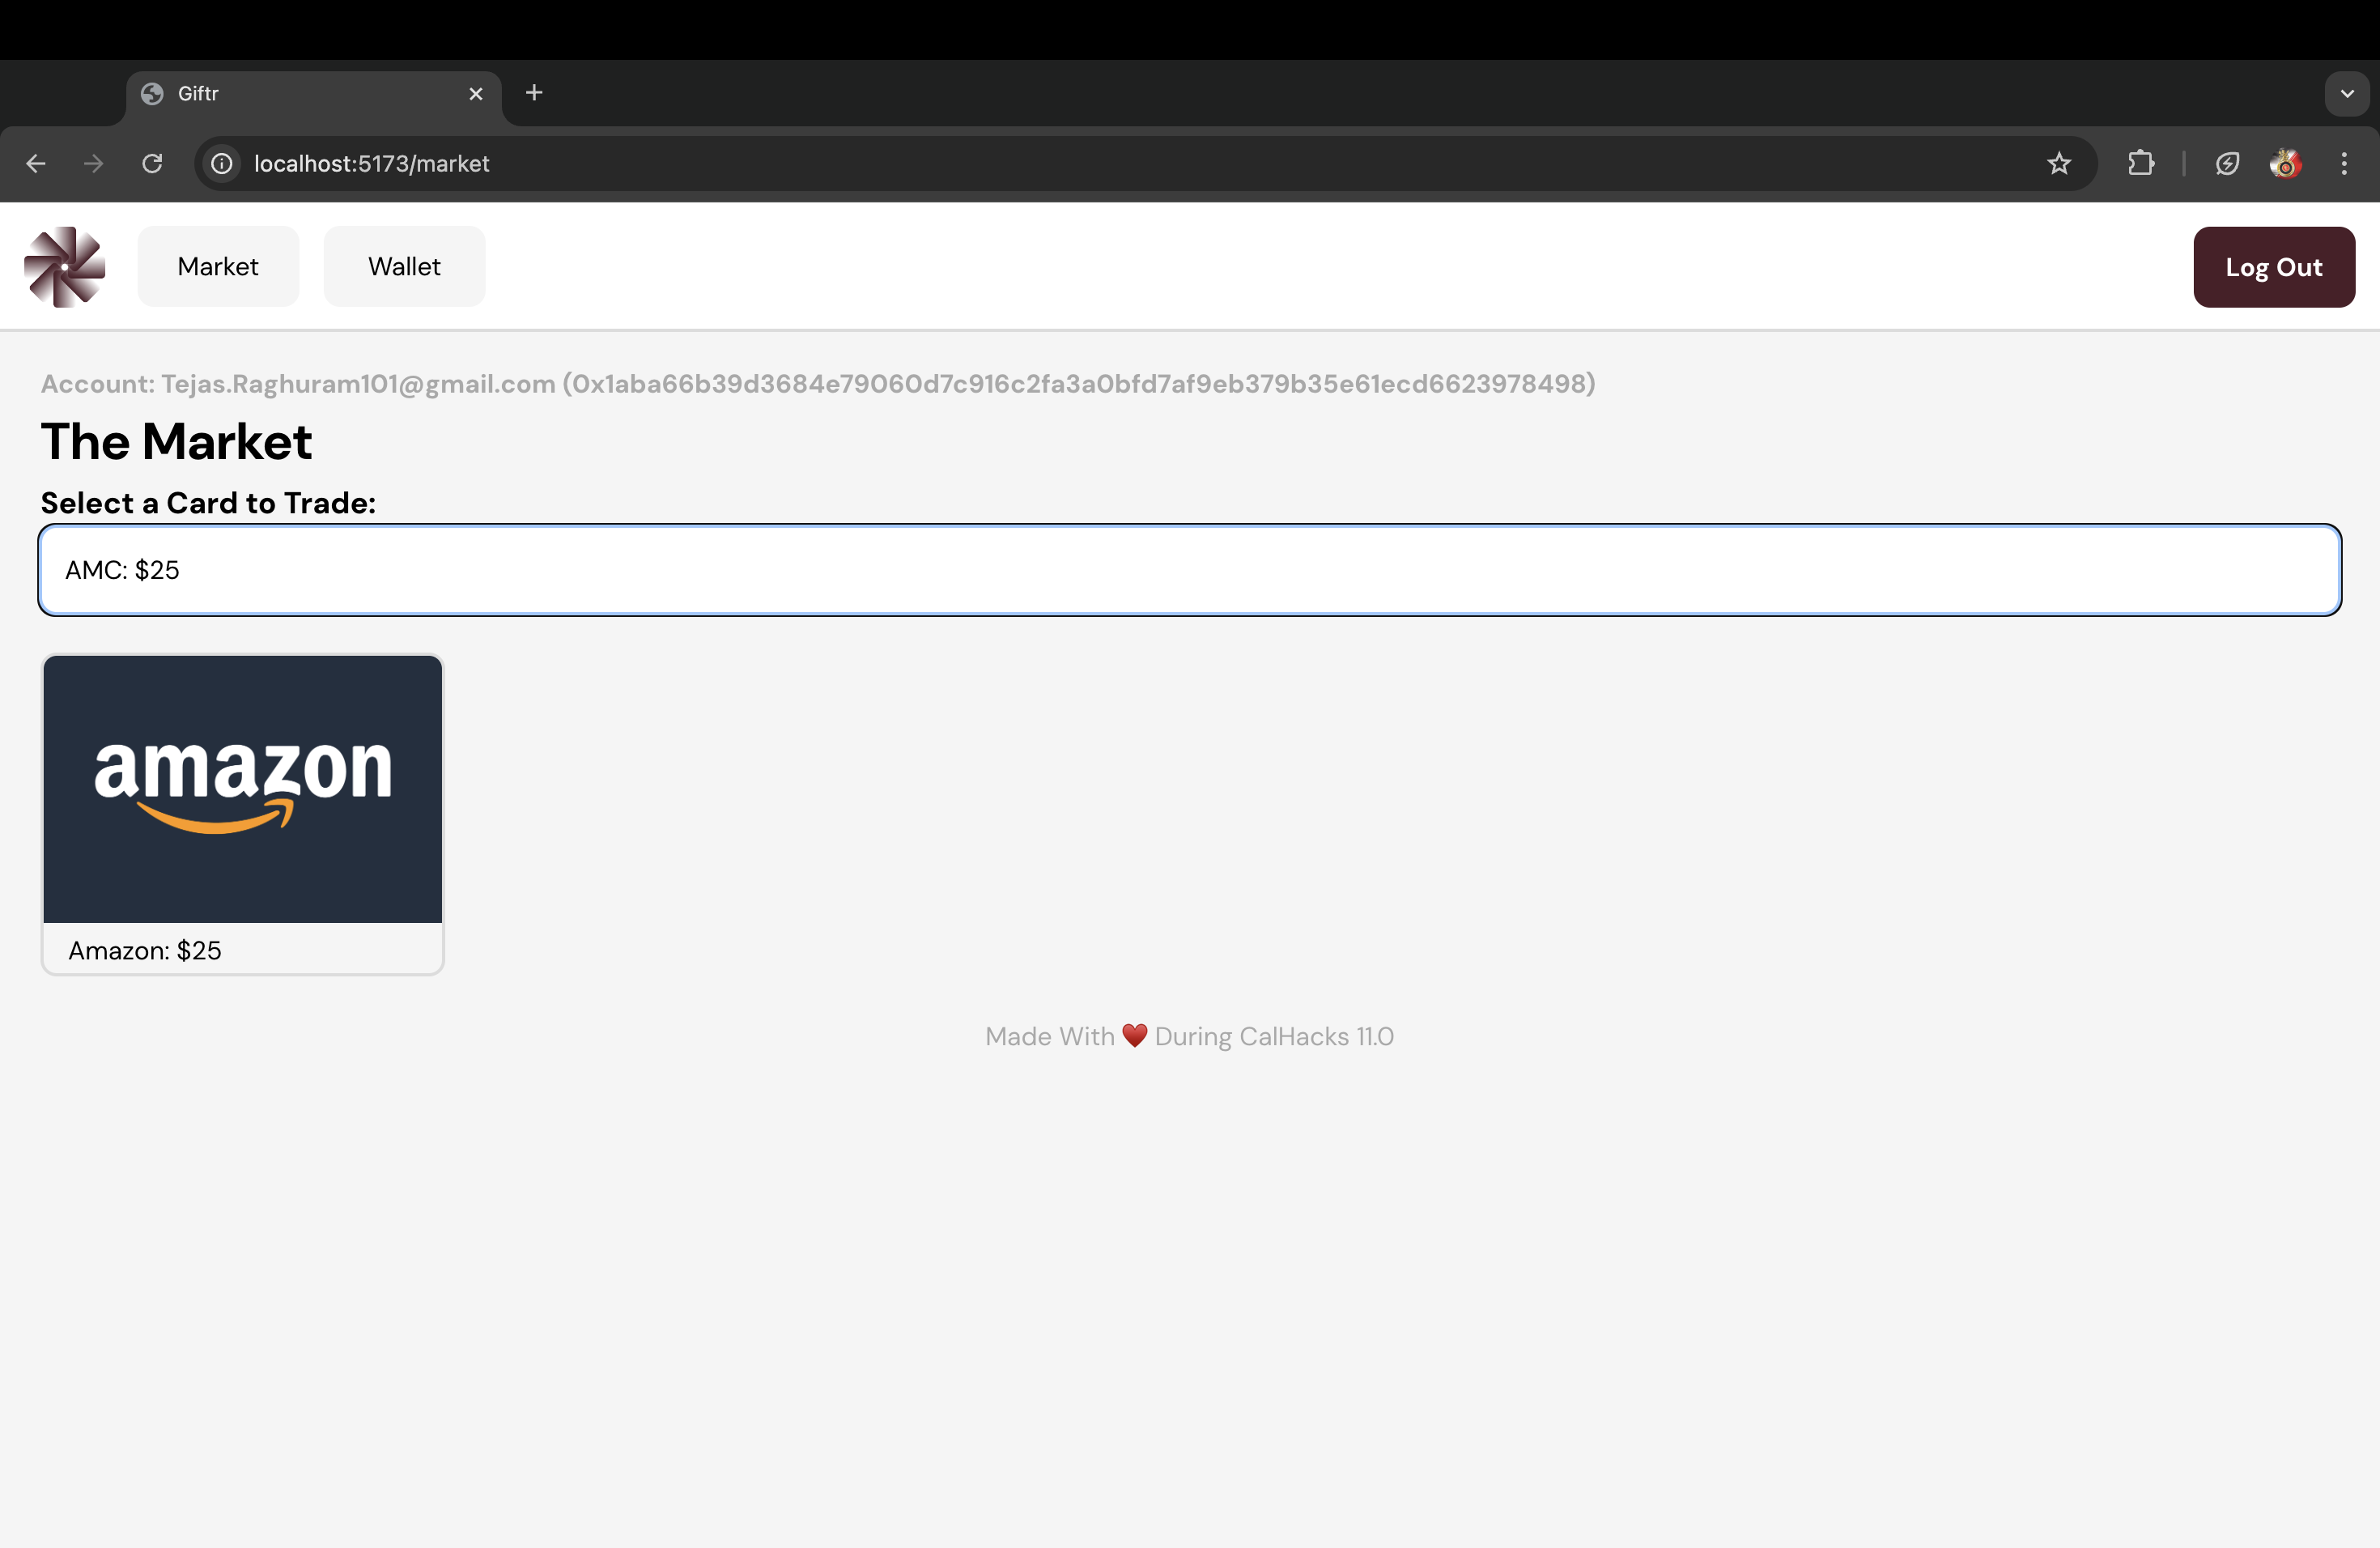Close the Giftr tab

point(476,93)
